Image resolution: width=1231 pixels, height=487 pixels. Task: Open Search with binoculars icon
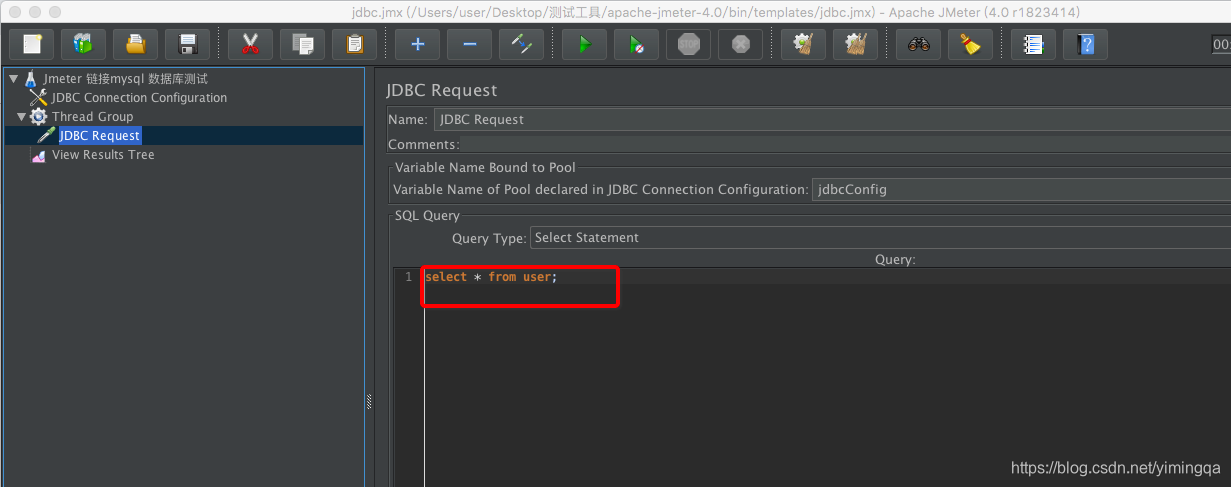click(918, 44)
